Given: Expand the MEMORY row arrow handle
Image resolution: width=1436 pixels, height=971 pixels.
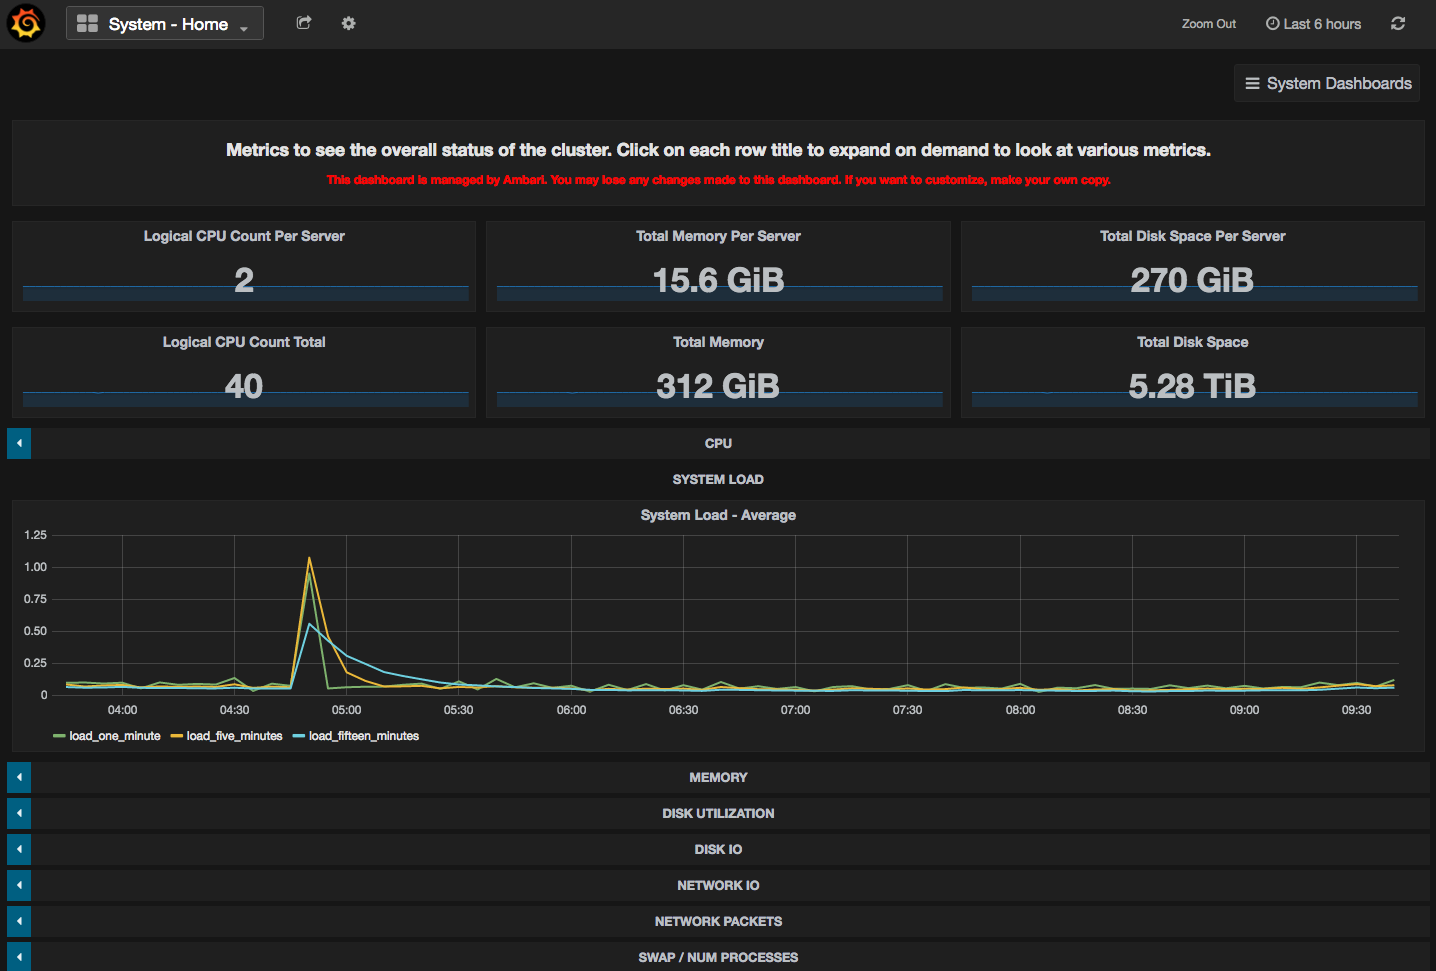Looking at the screenshot, I should (x=19, y=777).
